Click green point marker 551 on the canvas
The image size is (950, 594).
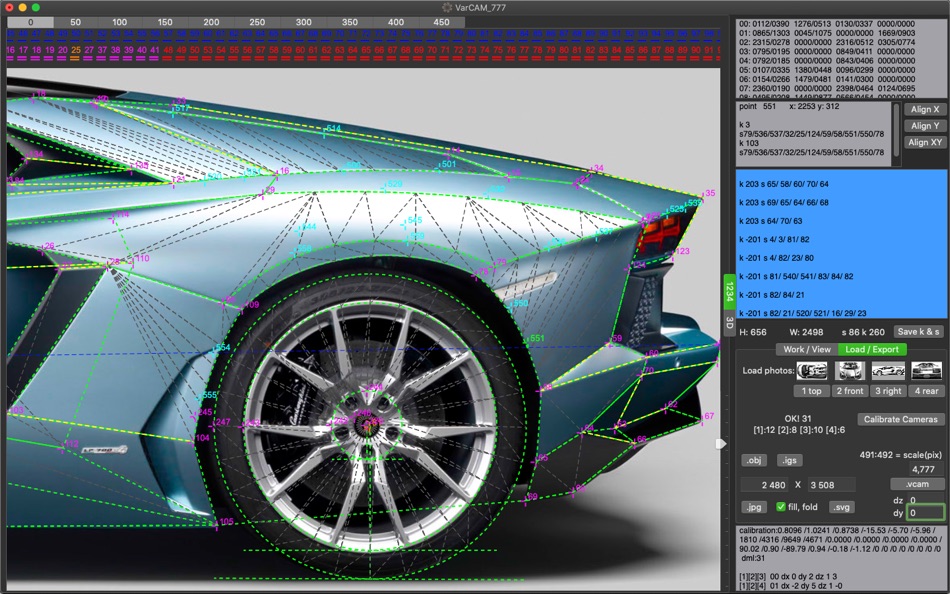536,339
